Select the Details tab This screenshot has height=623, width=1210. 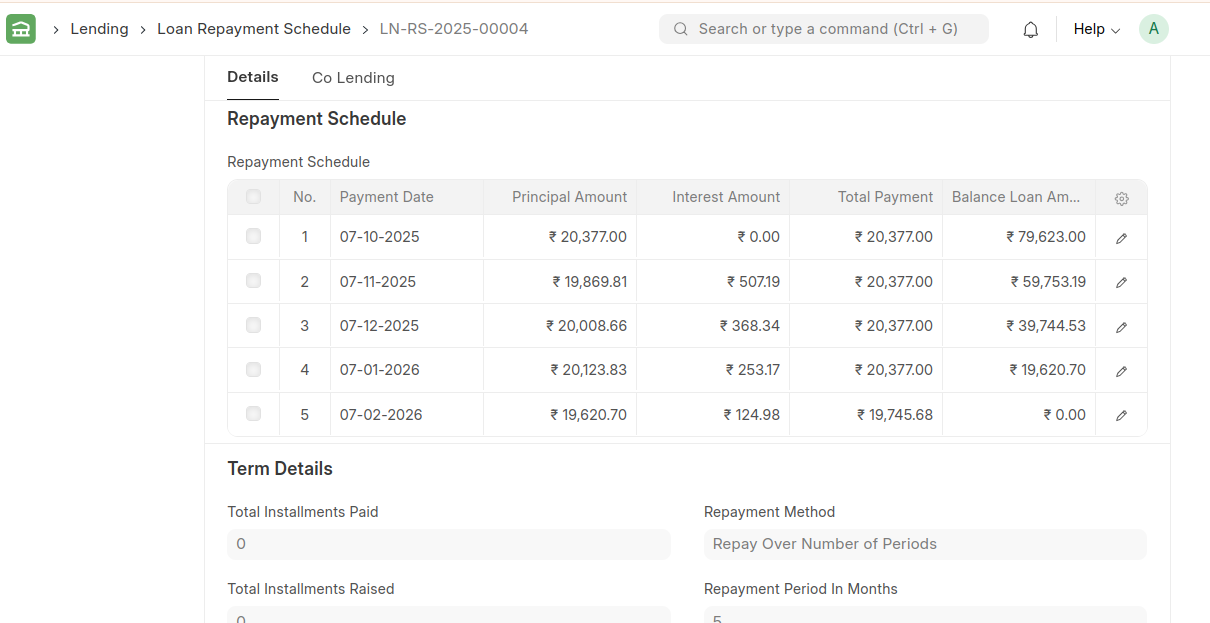(252, 77)
